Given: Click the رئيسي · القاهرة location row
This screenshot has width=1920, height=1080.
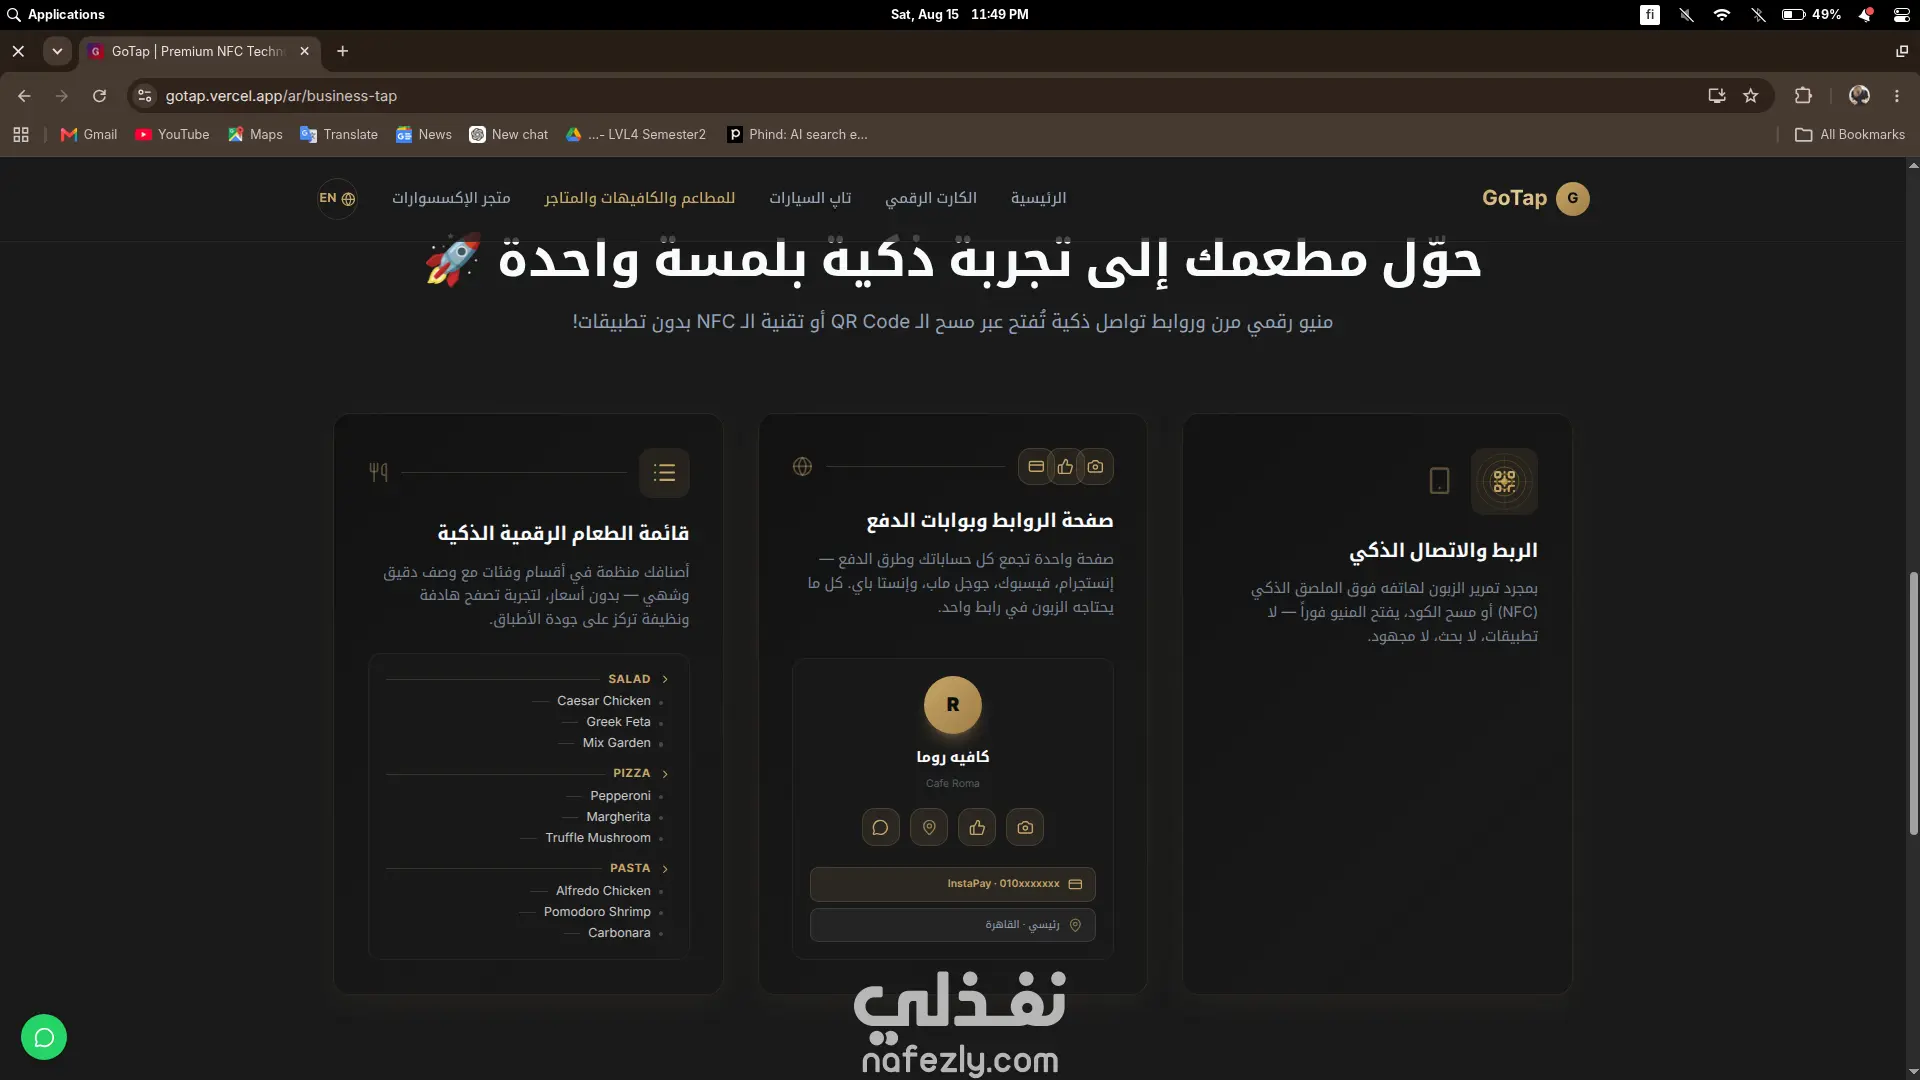Looking at the screenshot, I should (953, 925).
